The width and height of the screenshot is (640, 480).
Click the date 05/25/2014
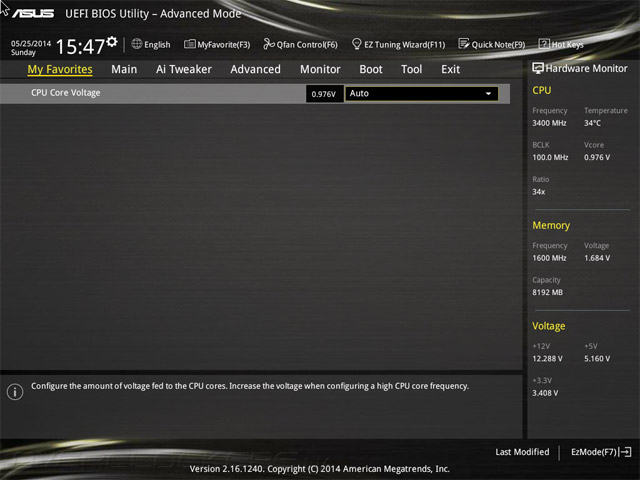point(31,43)
